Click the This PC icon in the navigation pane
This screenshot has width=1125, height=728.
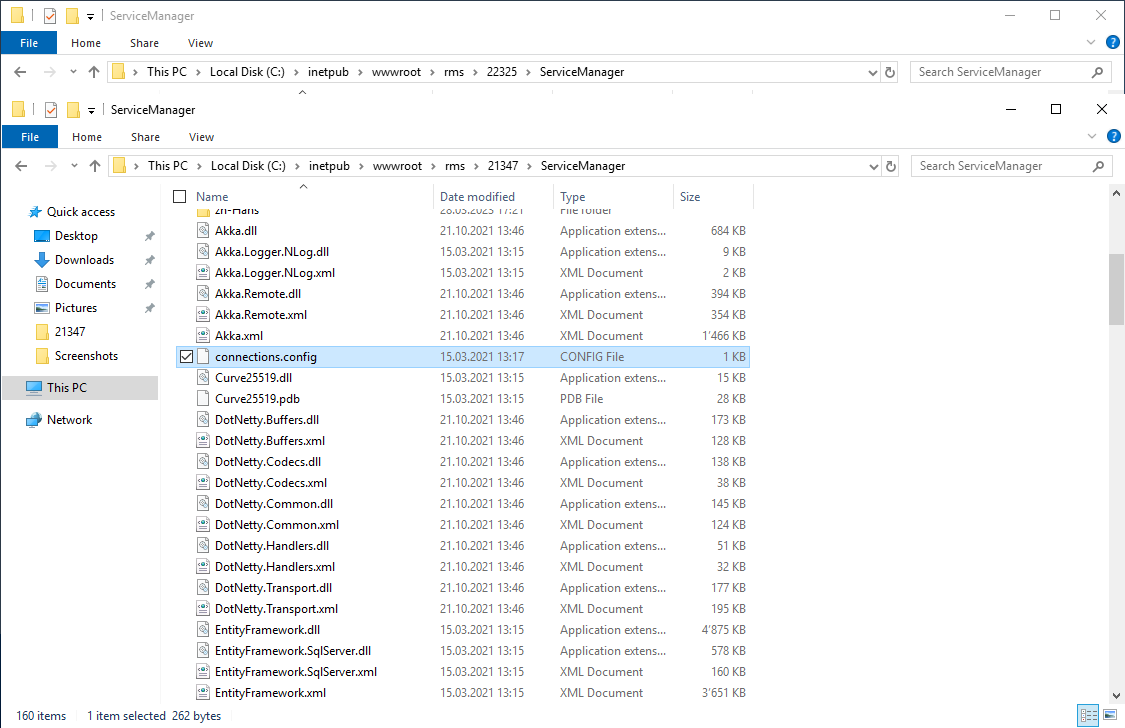pos(34,388)
